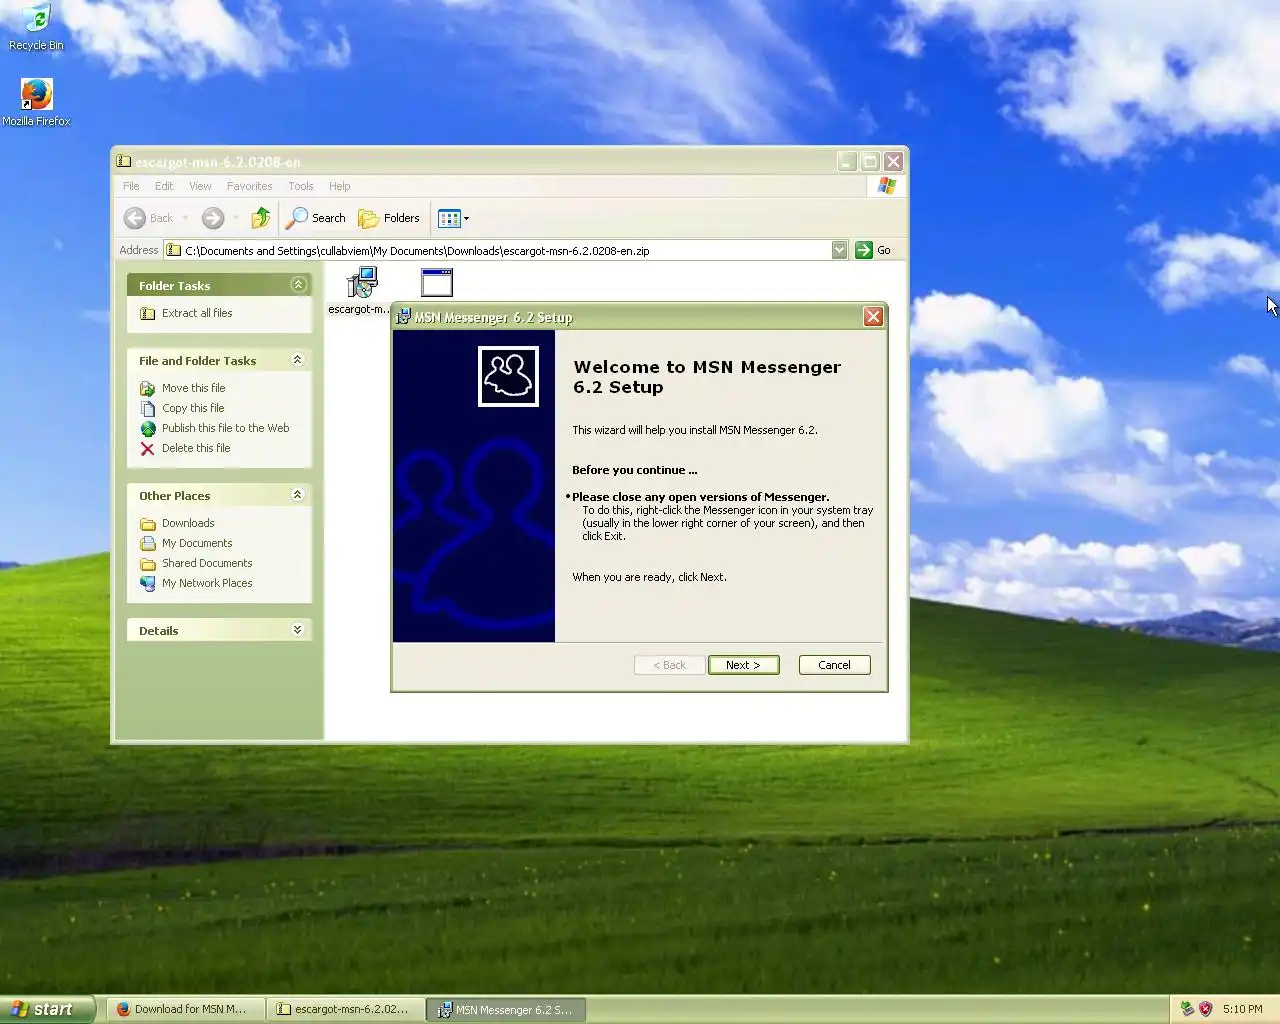Collapse the Other Places panel
The height and width of the screenshot is (1024, 1280).
coord(298,495)
